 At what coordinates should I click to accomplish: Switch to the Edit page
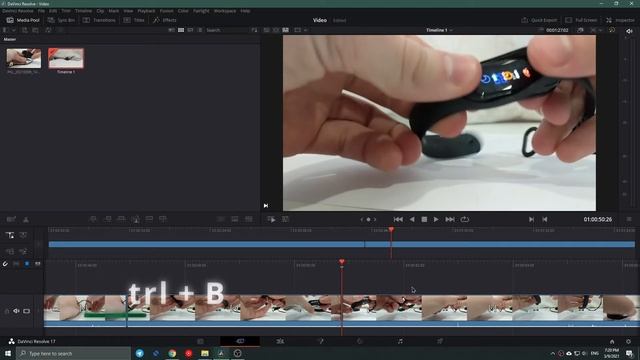point(280,341)
